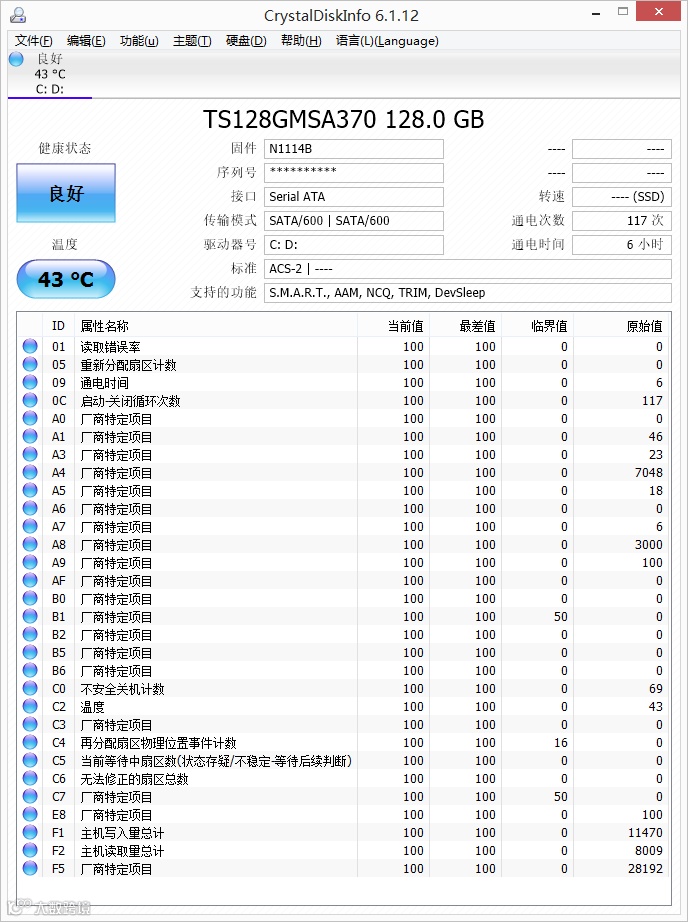Click the 最差值 column header

[x=465, y=326]
